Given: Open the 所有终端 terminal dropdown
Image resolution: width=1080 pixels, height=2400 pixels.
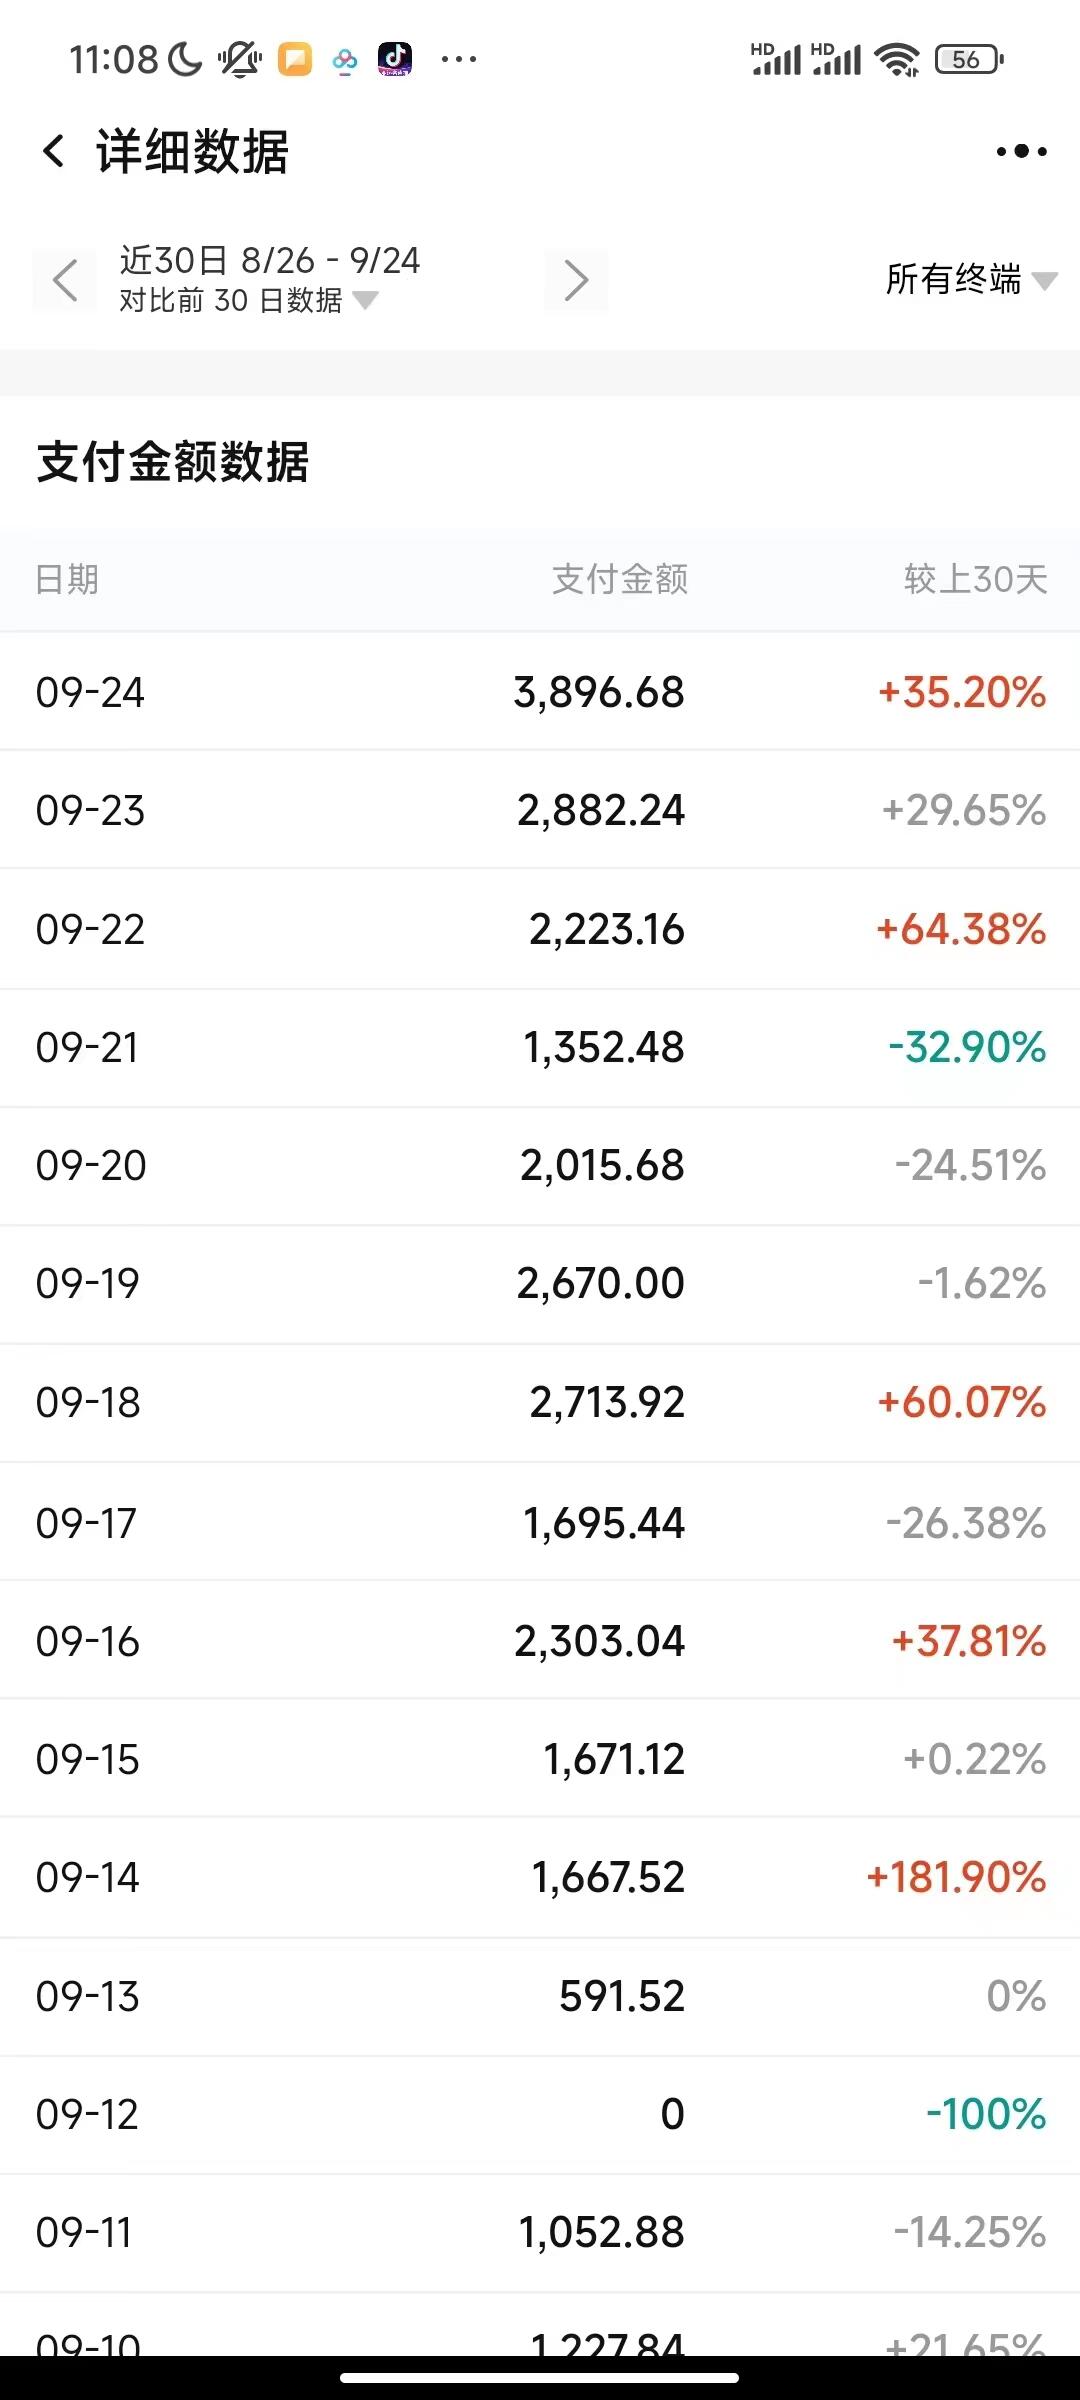Looking at the screenshot, I should click(x=970, y=279).
